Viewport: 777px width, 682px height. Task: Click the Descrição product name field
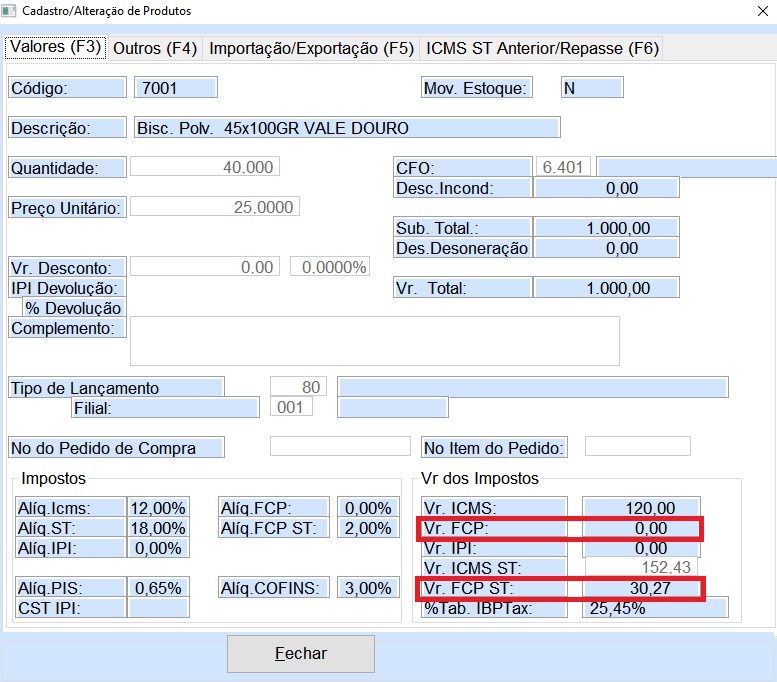pyautogui.click(x=346, y=128)
